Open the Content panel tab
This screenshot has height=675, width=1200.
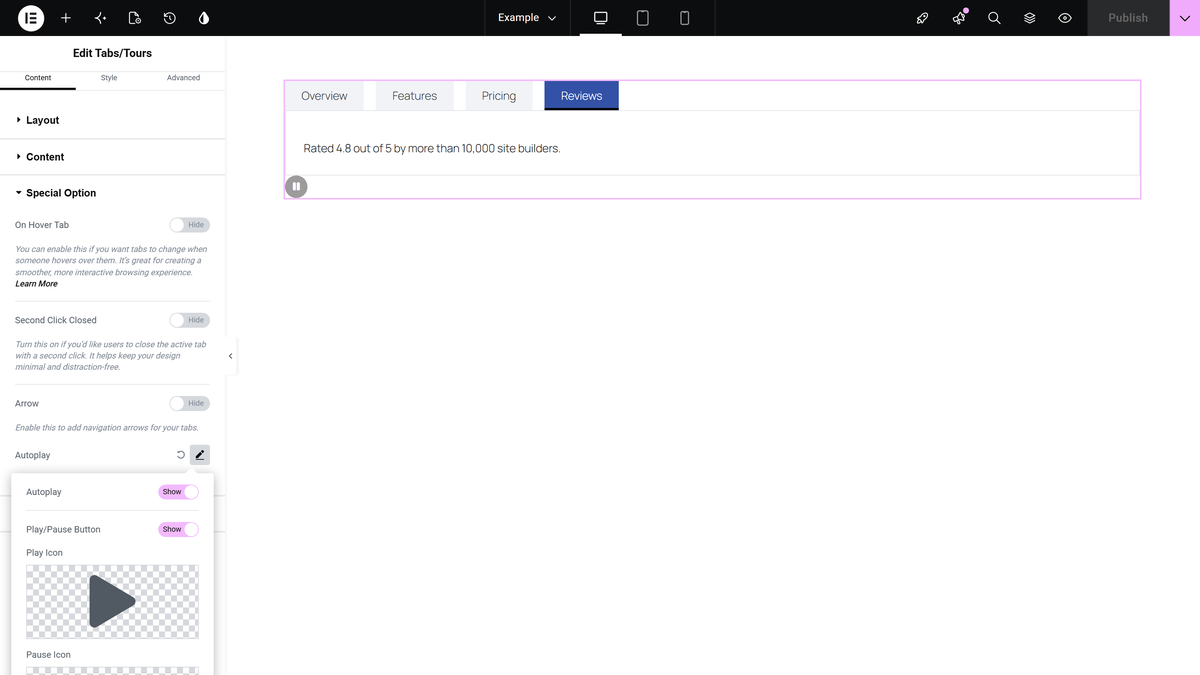point(38,78)
